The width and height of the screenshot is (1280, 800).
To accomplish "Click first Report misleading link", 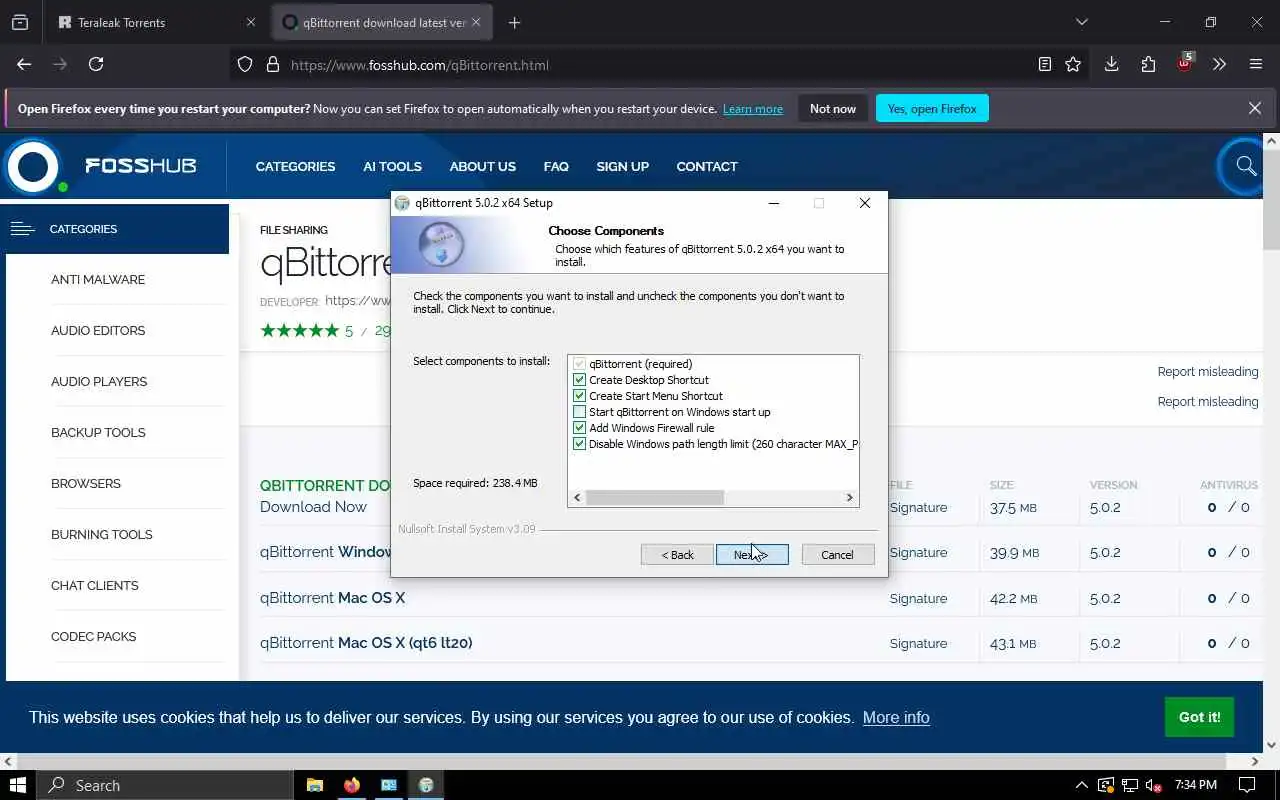I will pyautogui.click(x=1208, y=371).
